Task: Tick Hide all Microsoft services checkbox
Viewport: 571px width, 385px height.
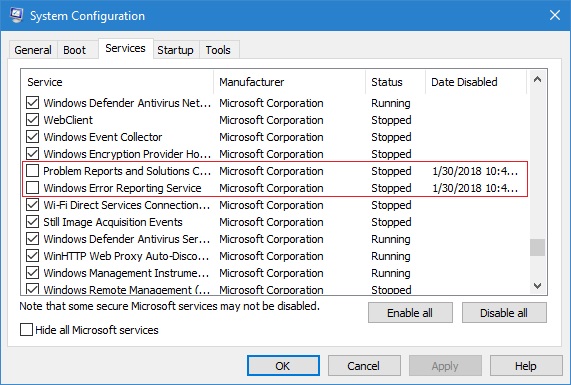Action: (26, 330)
